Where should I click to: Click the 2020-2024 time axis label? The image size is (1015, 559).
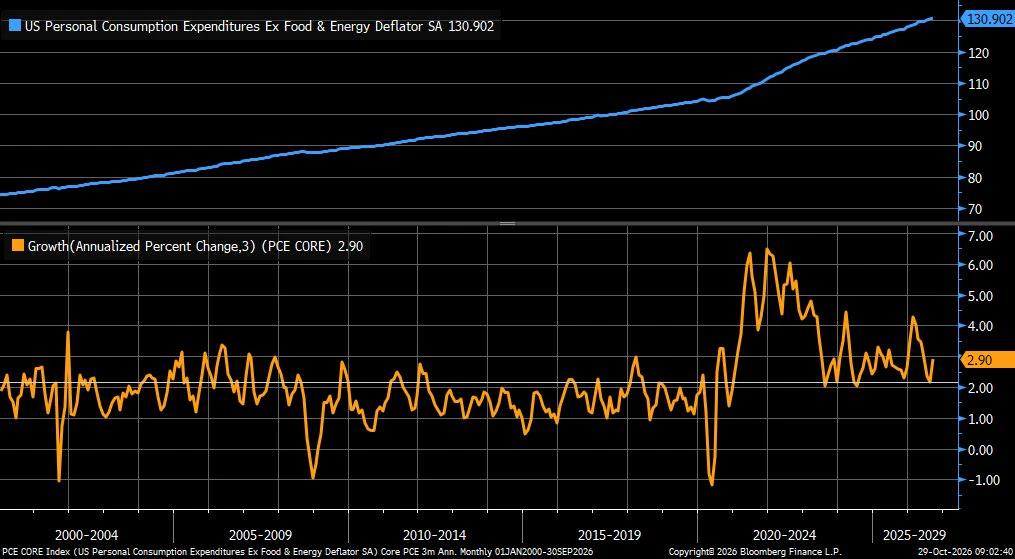tap(784, 535)
